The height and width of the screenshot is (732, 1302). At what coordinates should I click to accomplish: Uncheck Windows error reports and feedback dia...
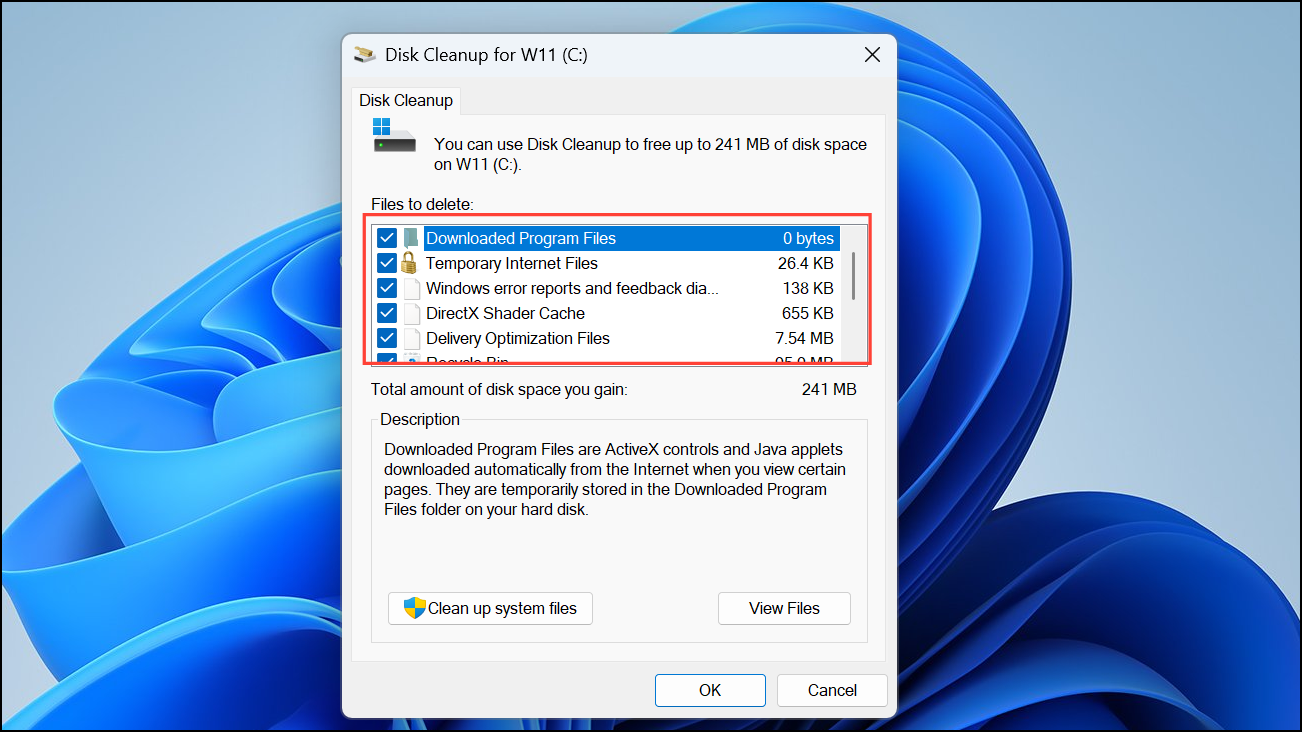point(387,288)
